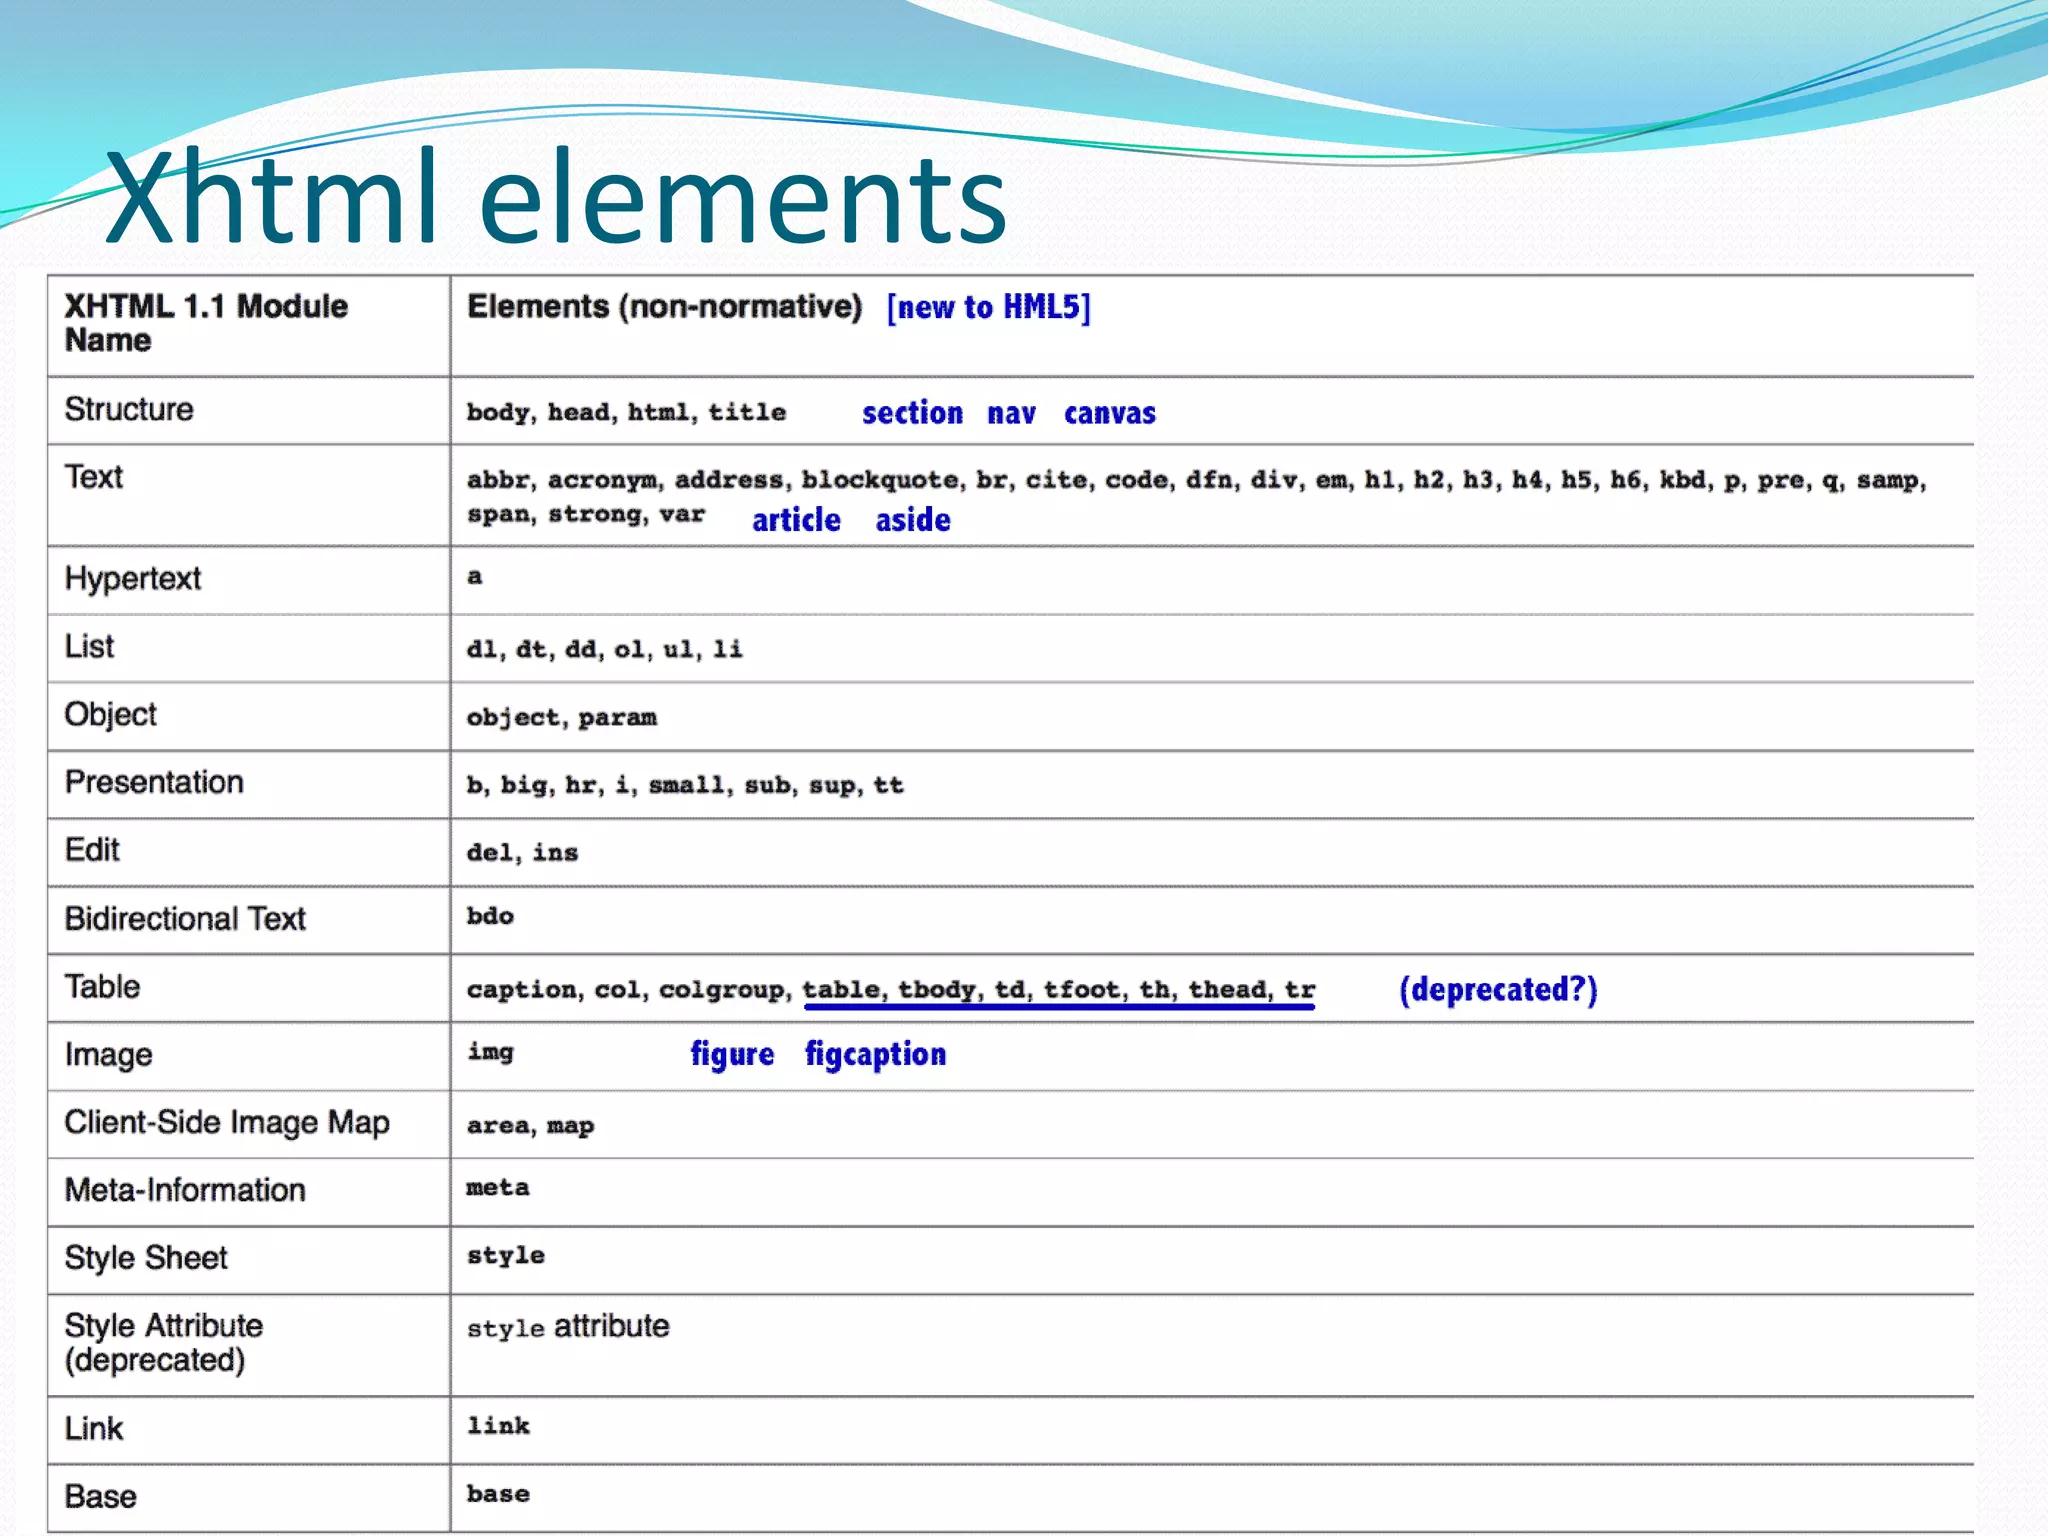The height and width of the screenshot is (1536, 2048).
Task: Select the 'List' module label
Action: [x=89, y=646]
